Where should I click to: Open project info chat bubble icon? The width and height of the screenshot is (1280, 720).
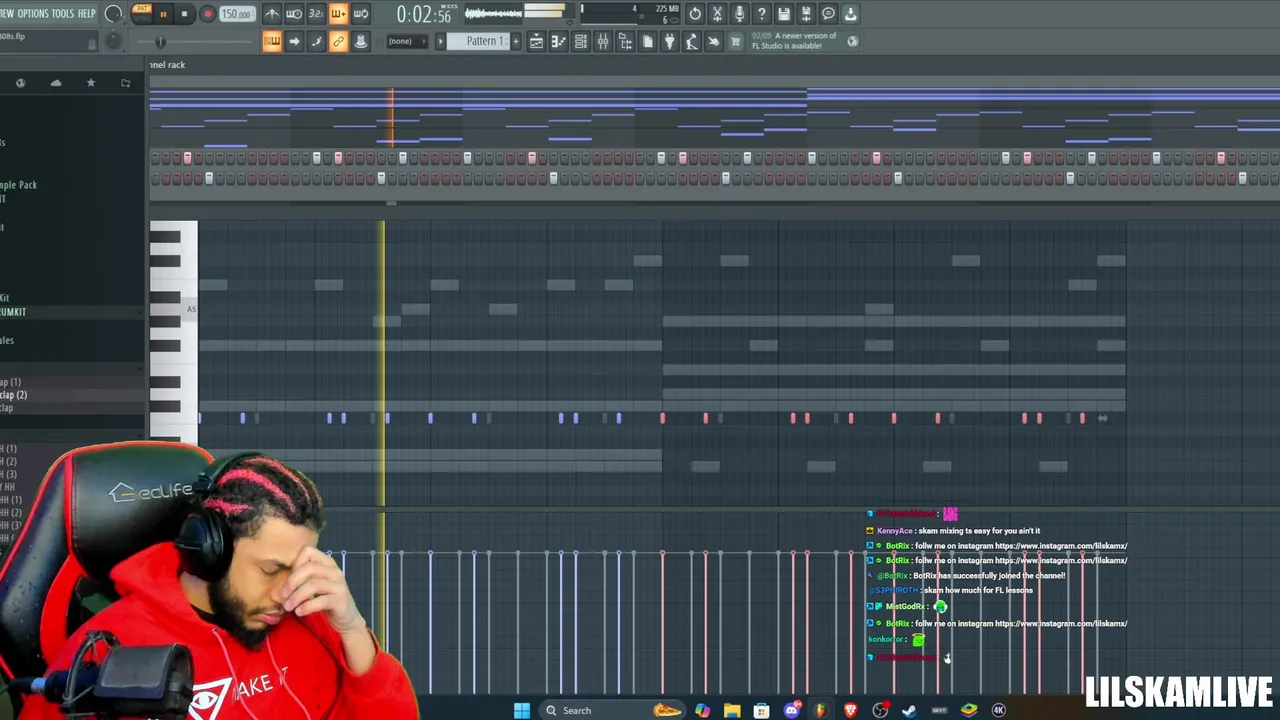(828, 14)
